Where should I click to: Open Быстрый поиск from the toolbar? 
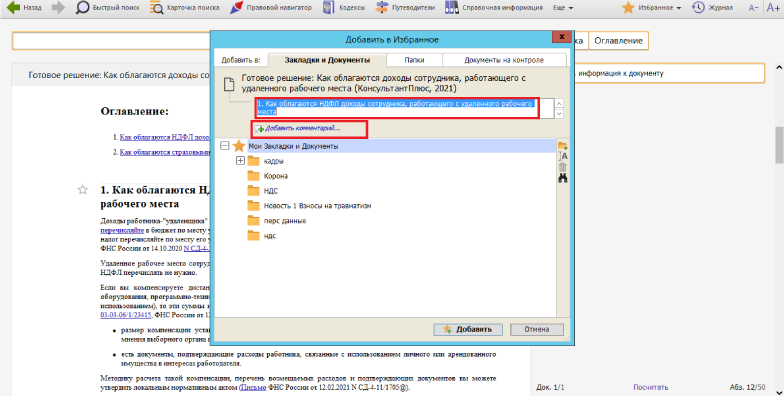107,8
